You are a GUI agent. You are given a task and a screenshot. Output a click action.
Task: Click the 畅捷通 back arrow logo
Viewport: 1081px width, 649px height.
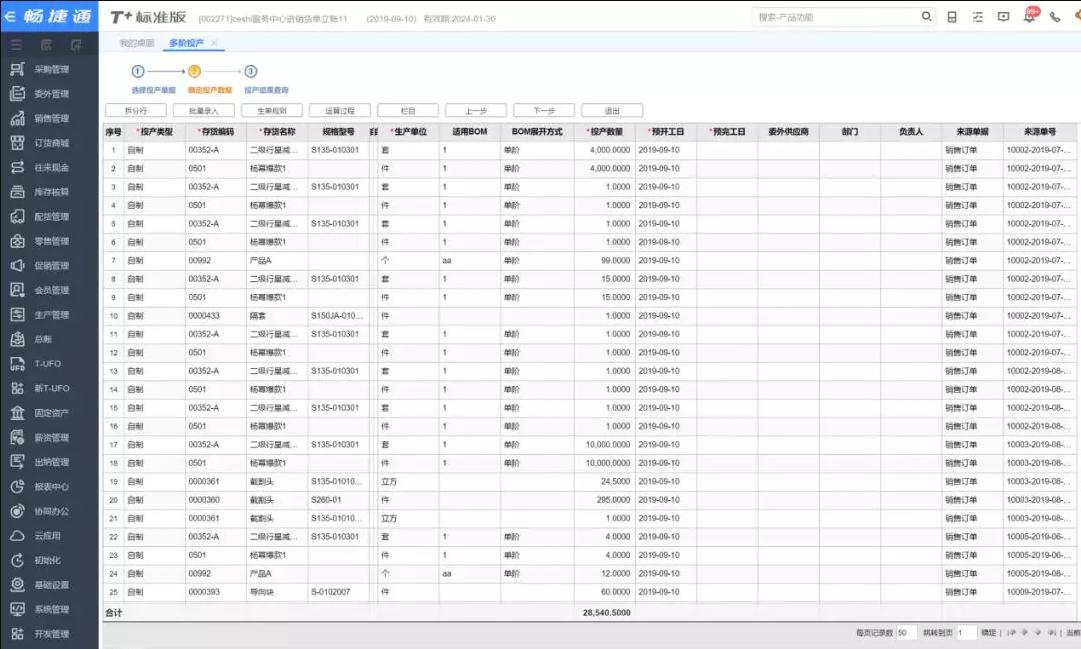(x=12, y=17)
